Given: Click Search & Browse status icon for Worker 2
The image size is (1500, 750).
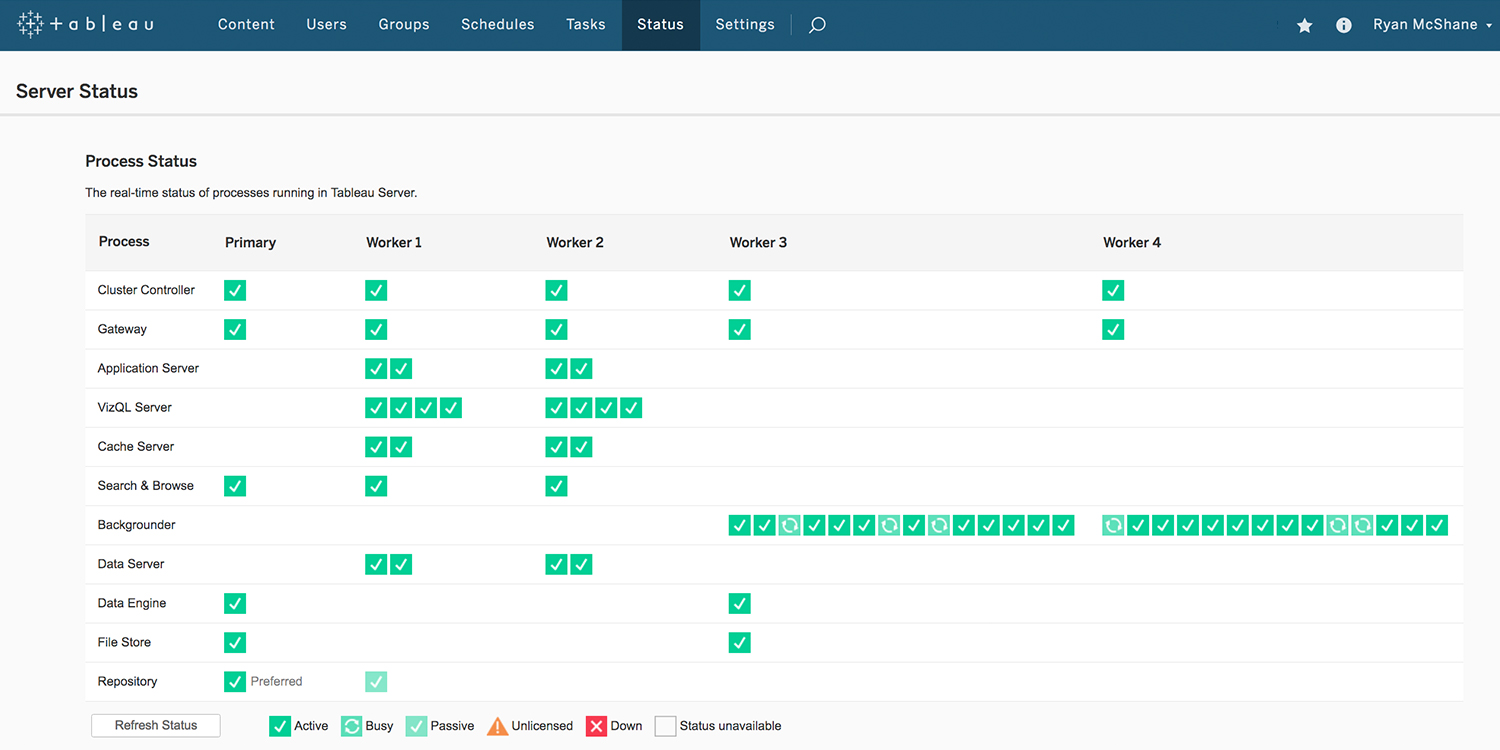Looking at the screenshot, I should coord(556,486).
